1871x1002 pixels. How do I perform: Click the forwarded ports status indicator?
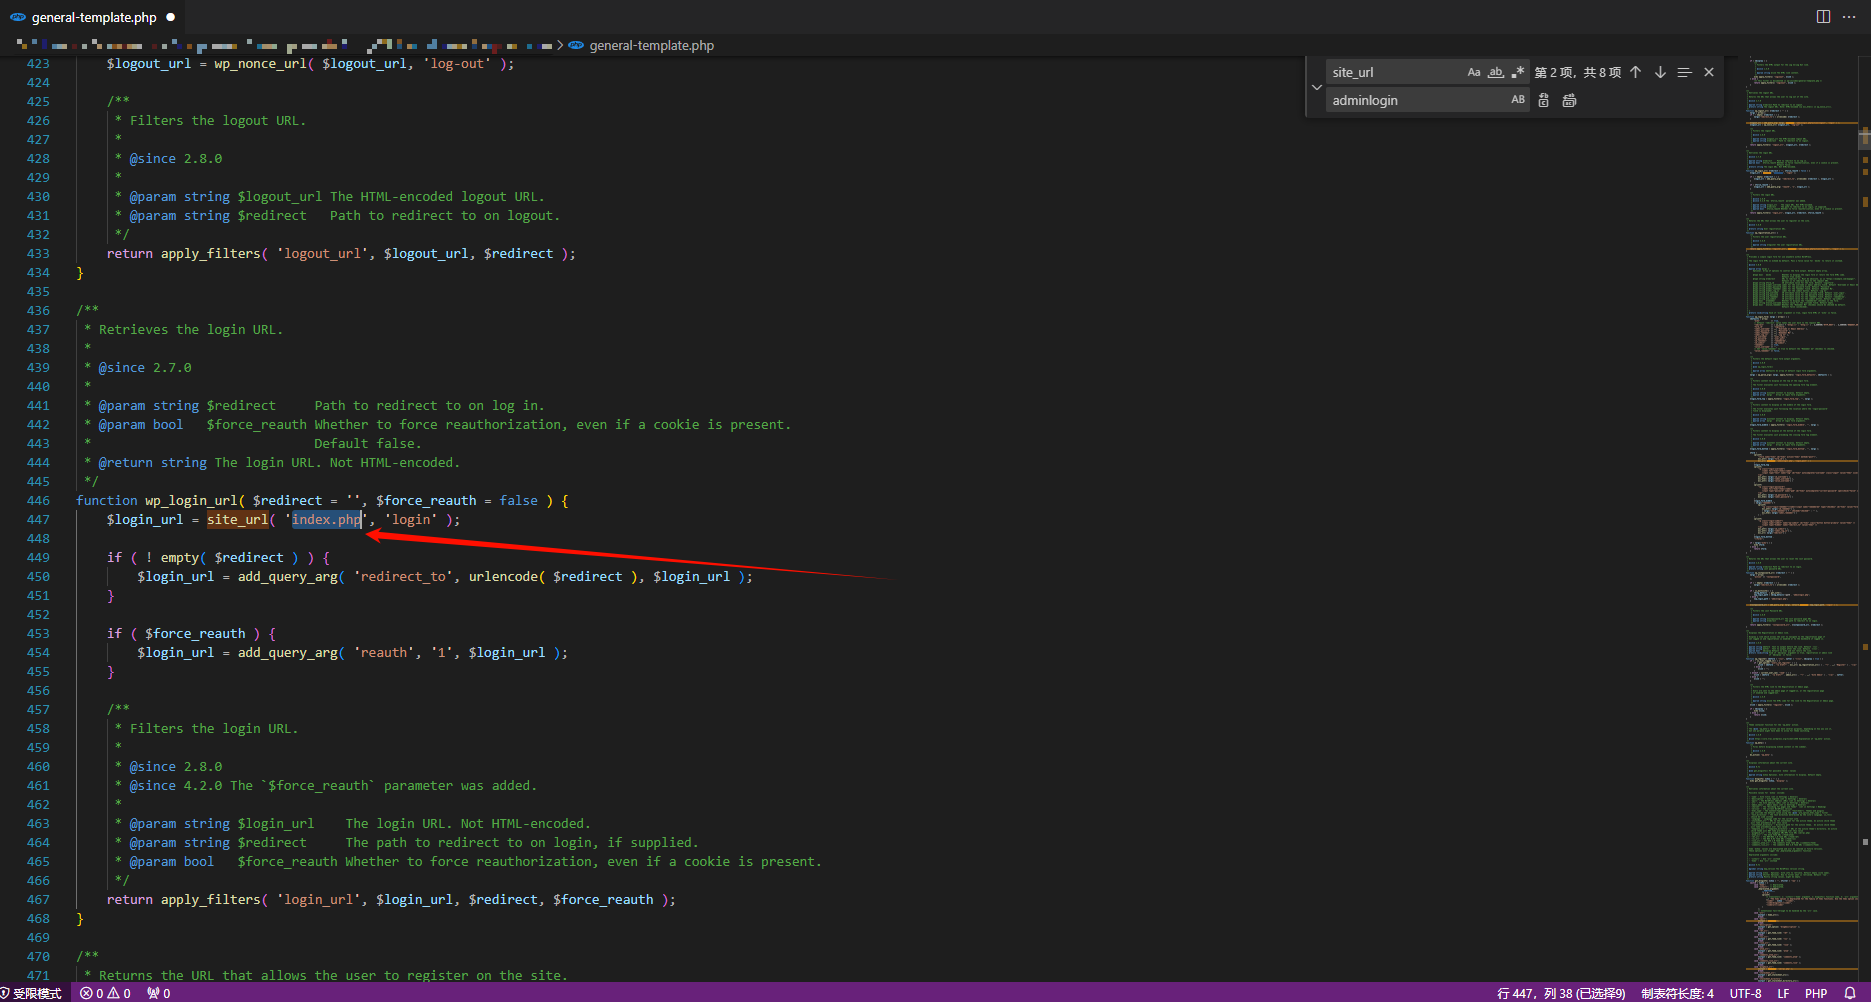[158, 993]
